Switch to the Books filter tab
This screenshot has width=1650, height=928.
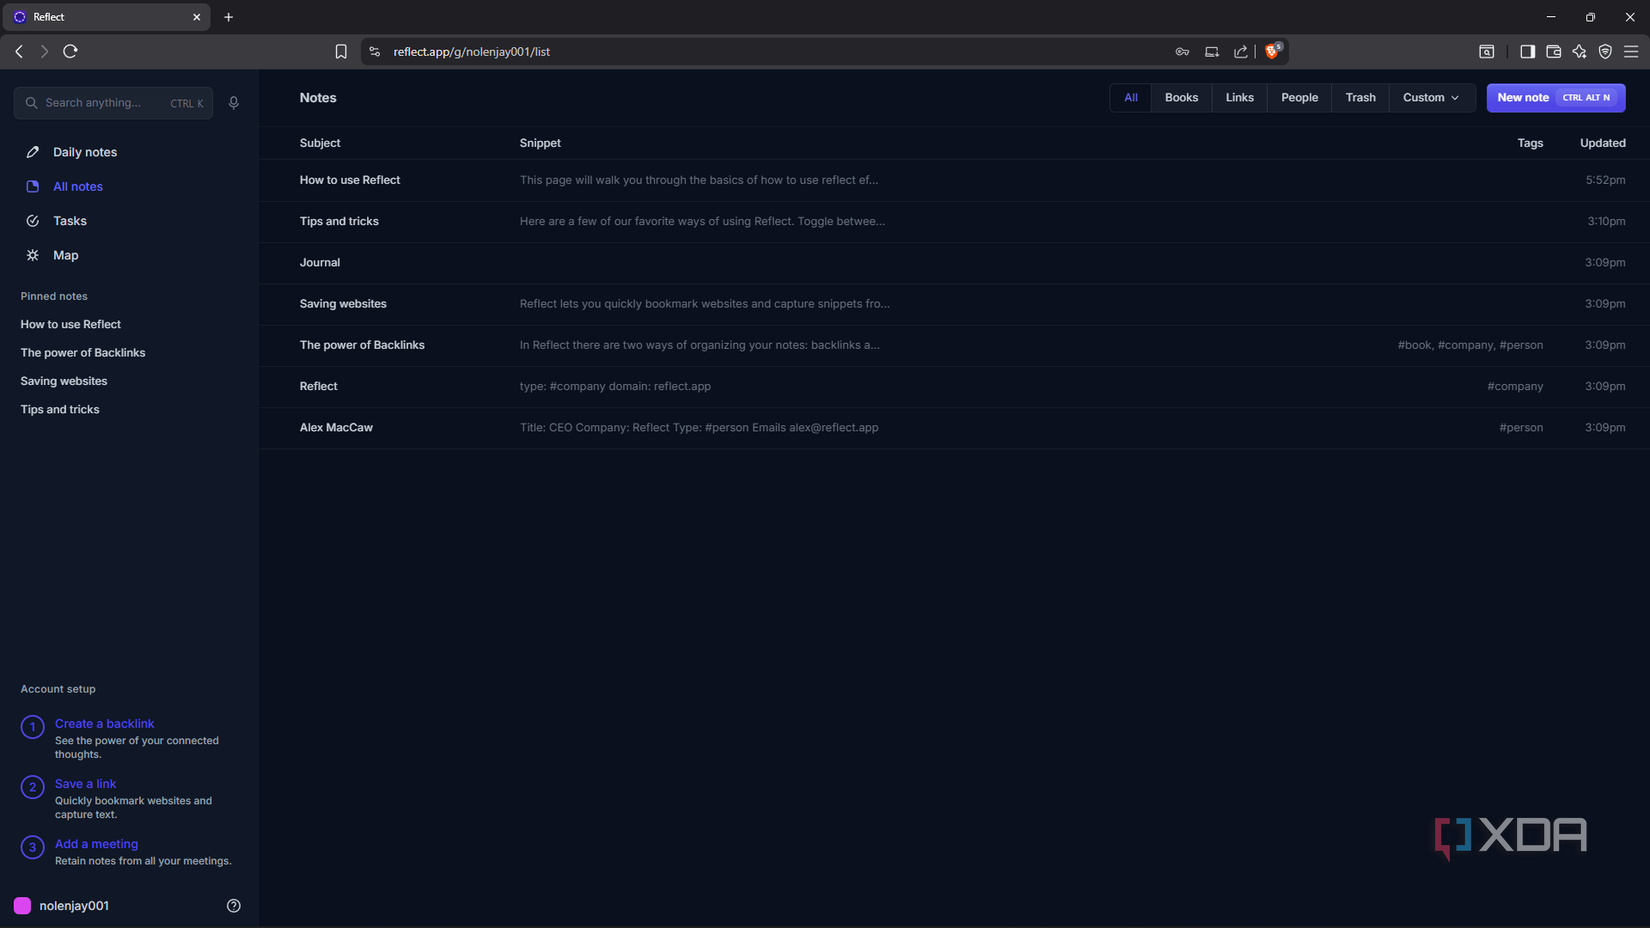[1181, 98]
